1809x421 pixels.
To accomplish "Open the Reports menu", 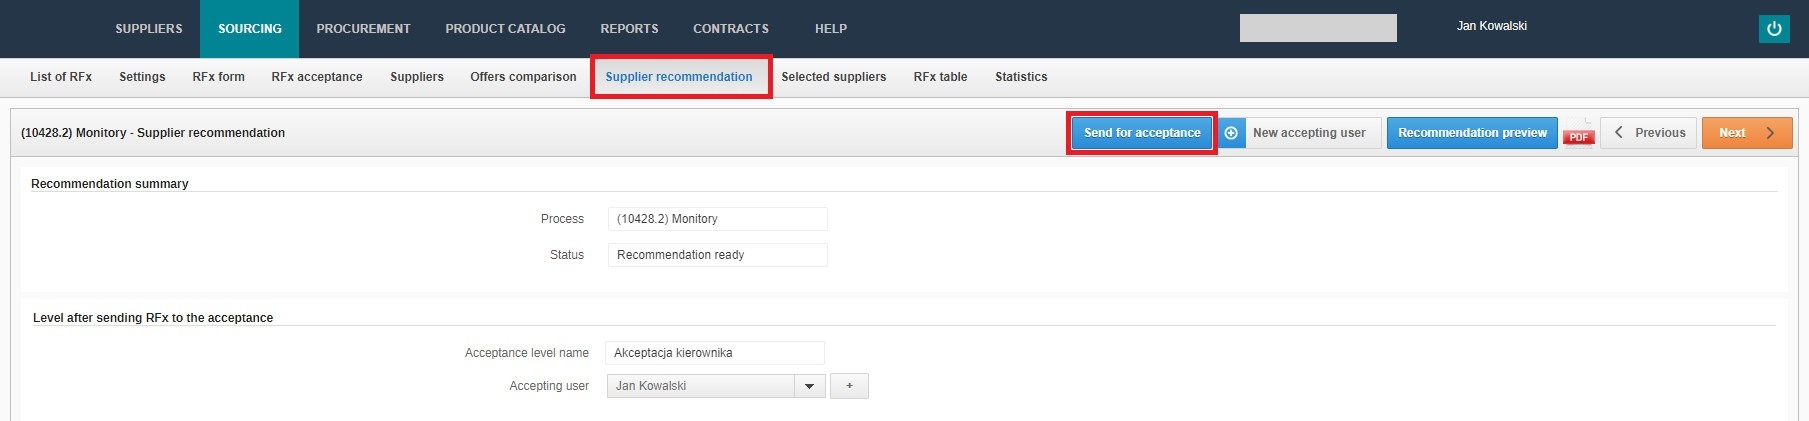I will 629,29.
